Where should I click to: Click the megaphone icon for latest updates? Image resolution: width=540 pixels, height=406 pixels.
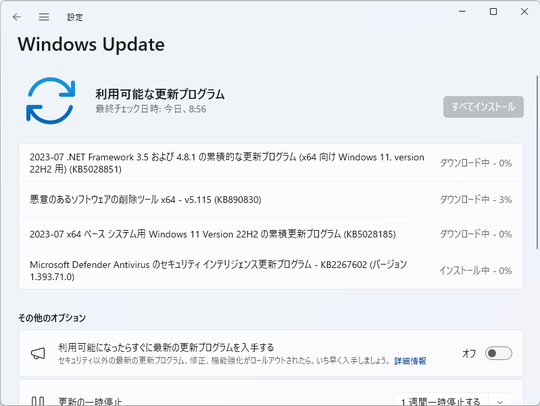[x=38, y=353]
